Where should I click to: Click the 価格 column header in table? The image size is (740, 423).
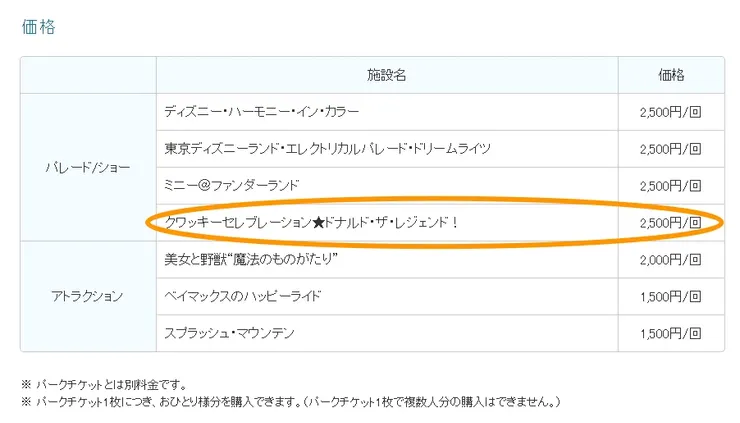click(x=670, y=75)
